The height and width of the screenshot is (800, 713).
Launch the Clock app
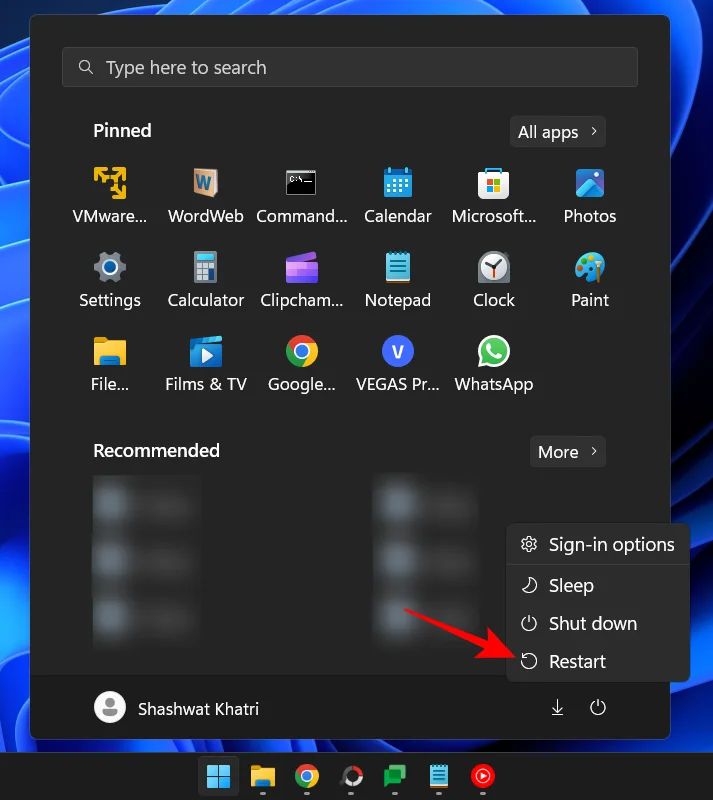(494, 280)
